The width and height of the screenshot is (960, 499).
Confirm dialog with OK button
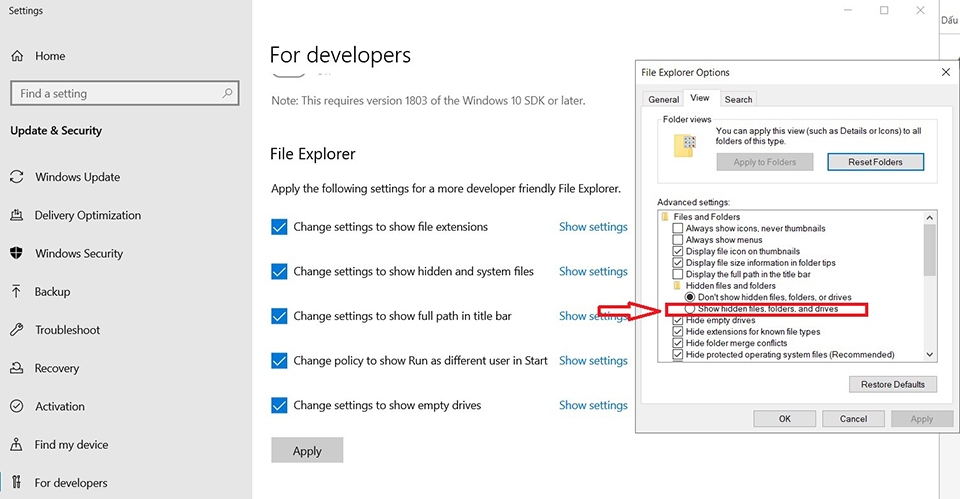(785, 419)
